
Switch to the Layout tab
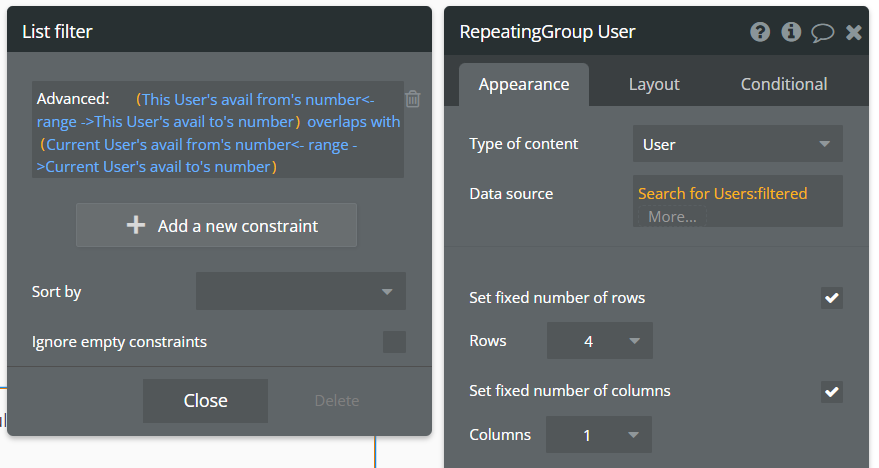coord(654,85)
